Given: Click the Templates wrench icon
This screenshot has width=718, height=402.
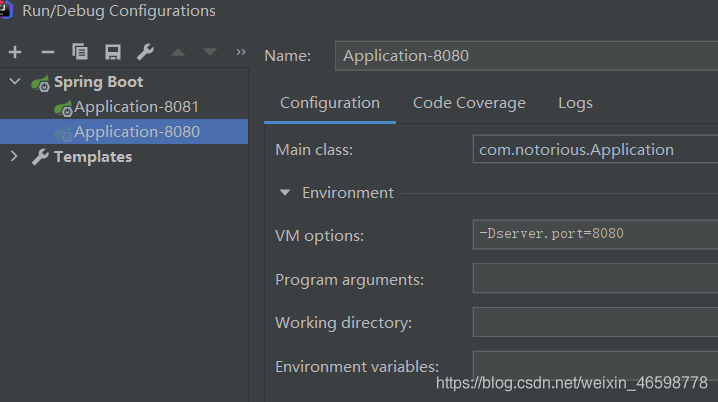Looking at the screenshot, I should pyautogui.click(x=40, y=157).
